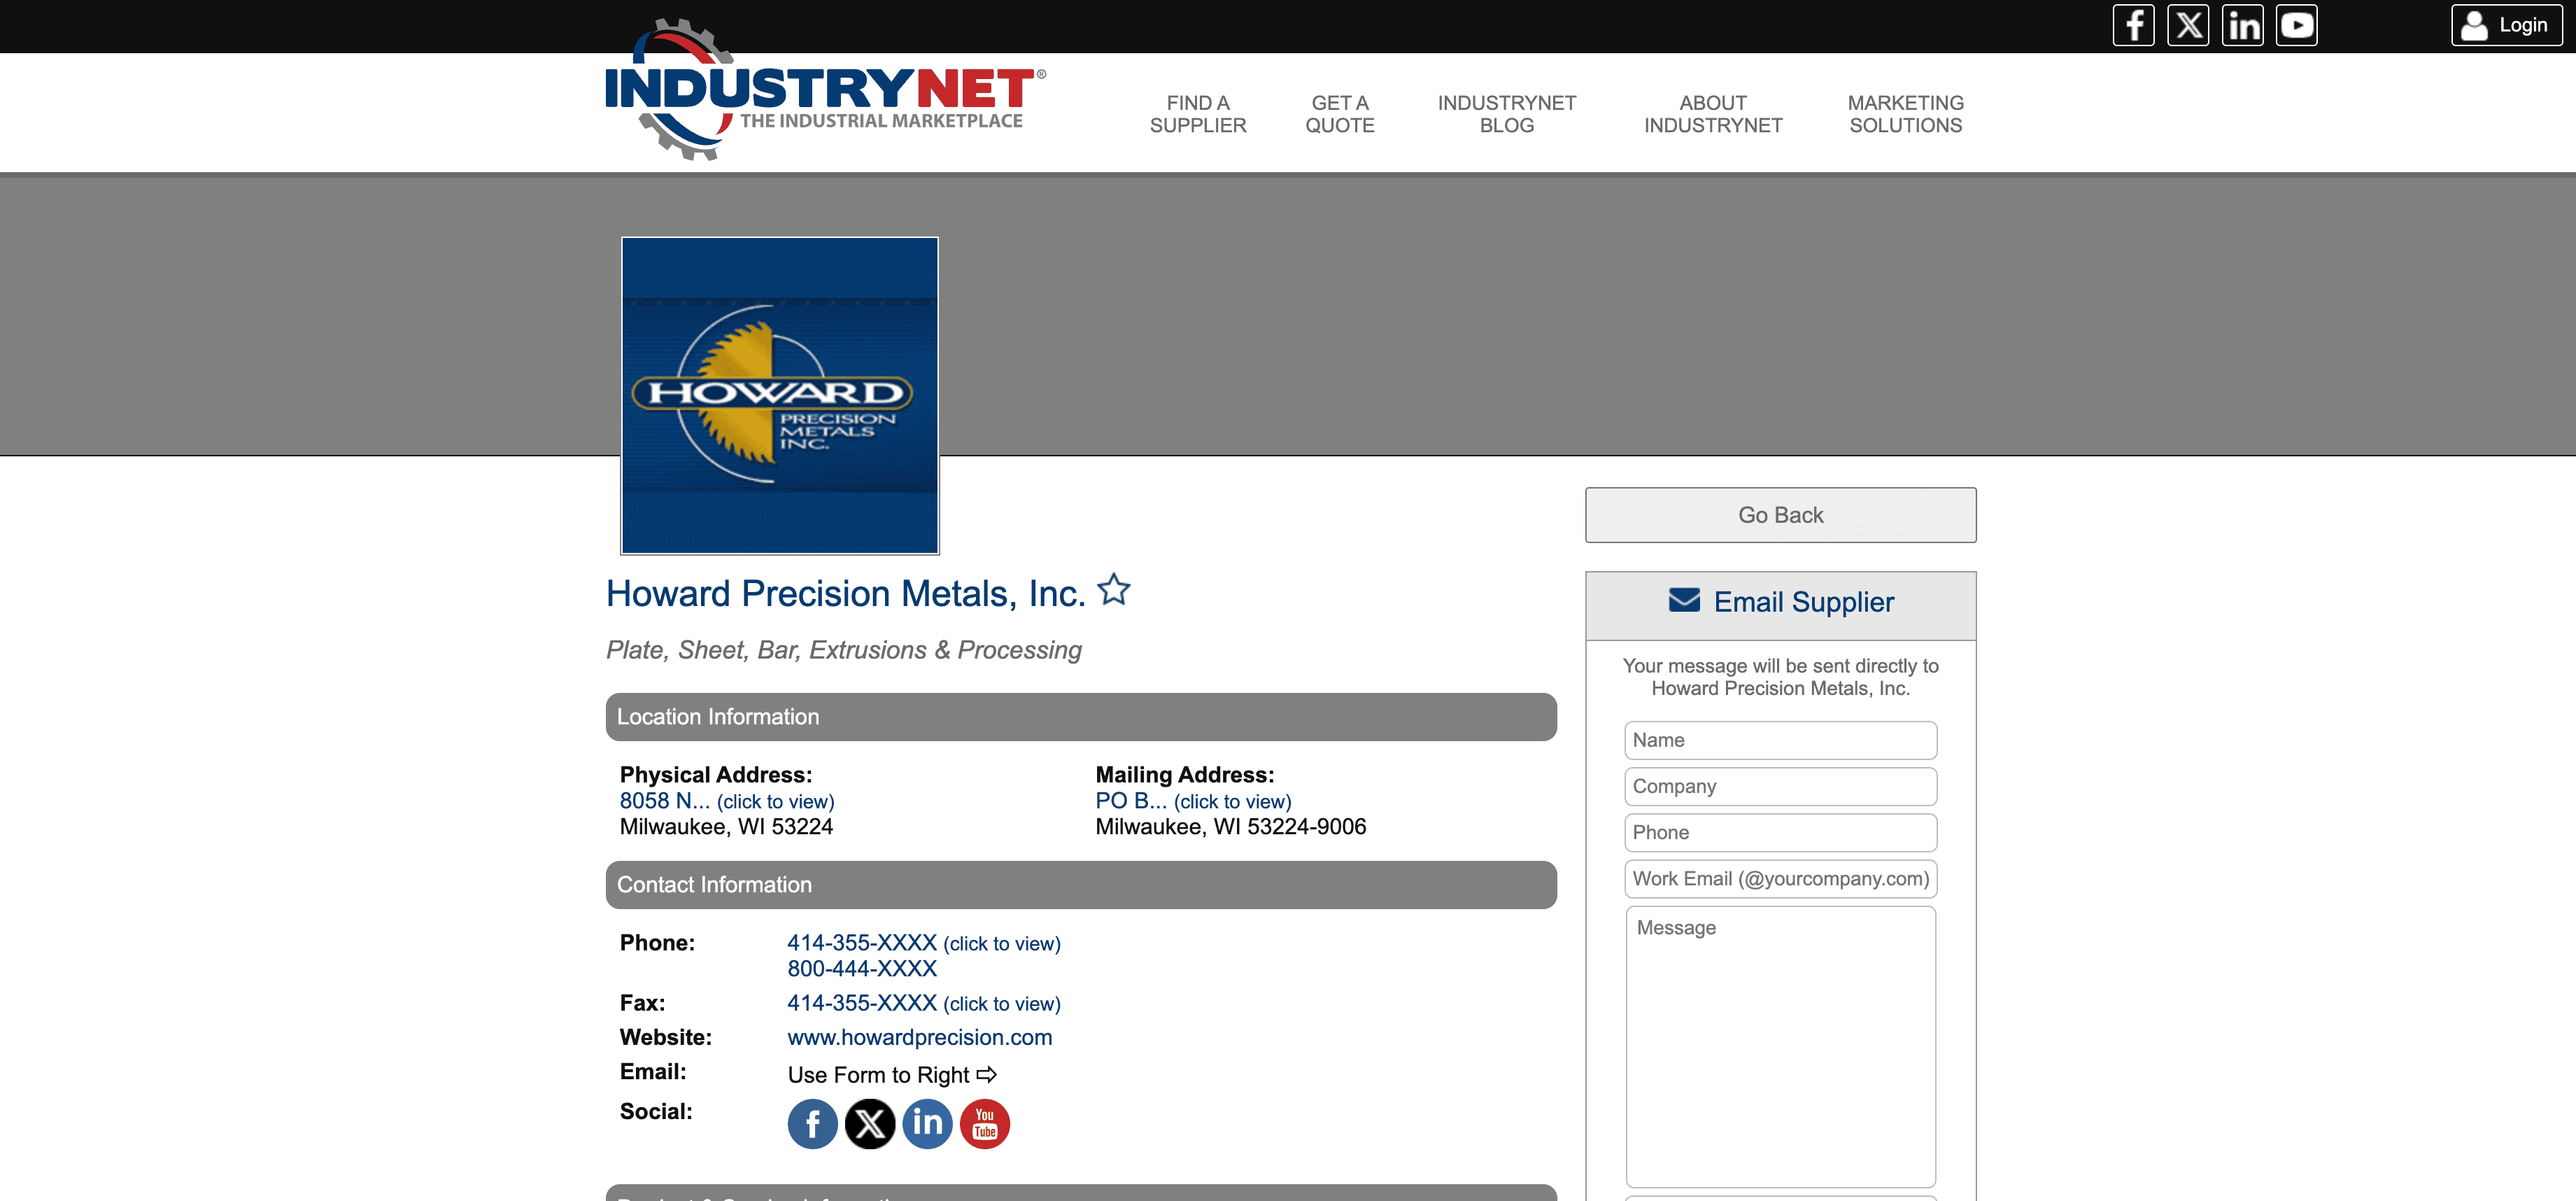
Task: Open the supplier's LinkedIn social icon
Action: tap(928, 1124)
